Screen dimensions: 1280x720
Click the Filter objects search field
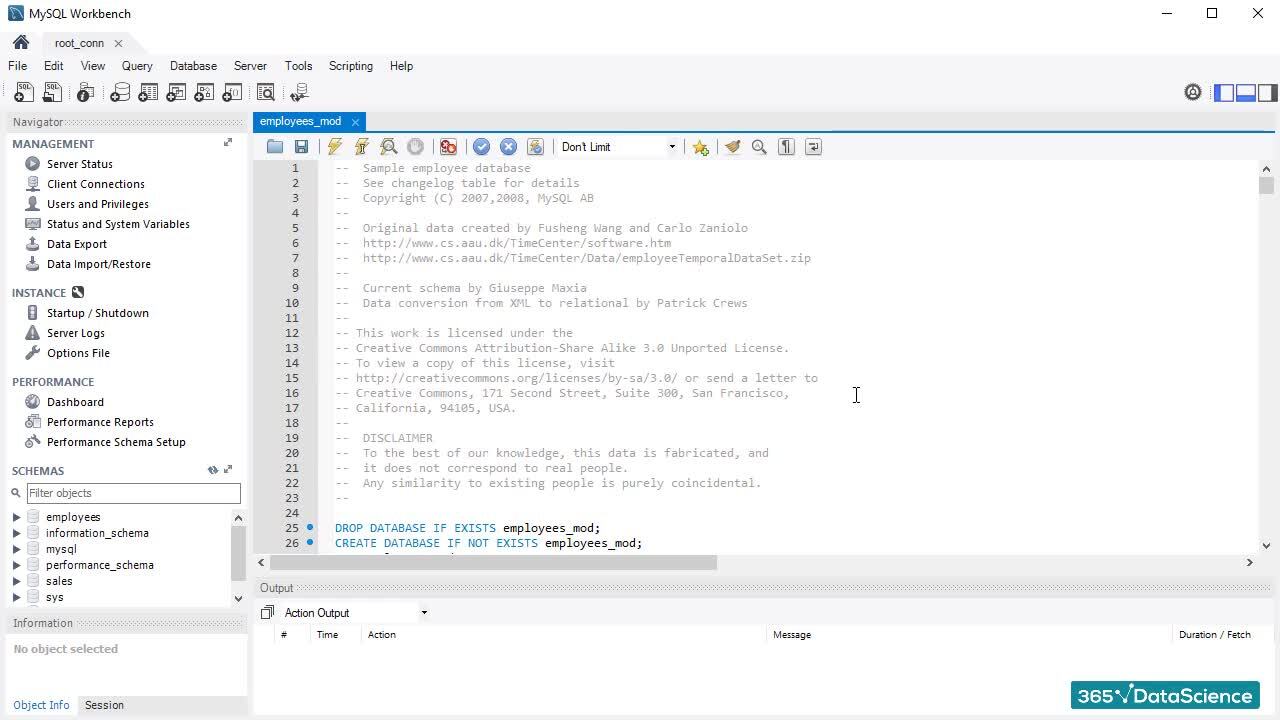(x=133, y=493)
